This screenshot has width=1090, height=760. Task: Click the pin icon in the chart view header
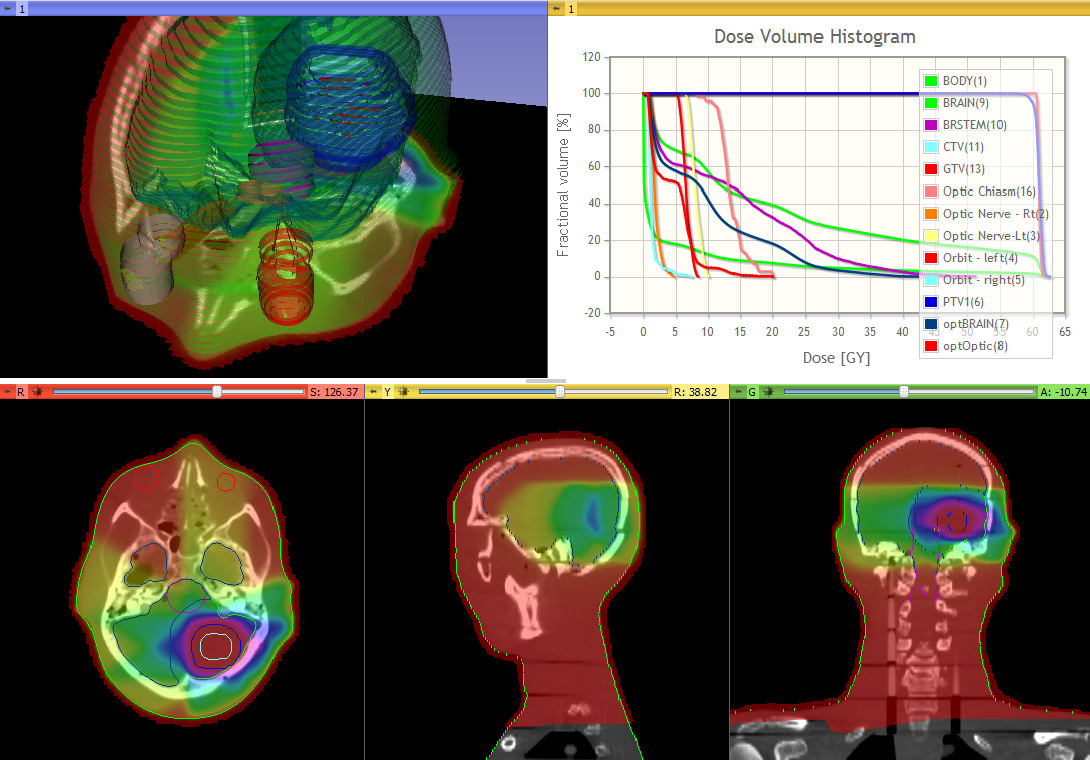556,8
